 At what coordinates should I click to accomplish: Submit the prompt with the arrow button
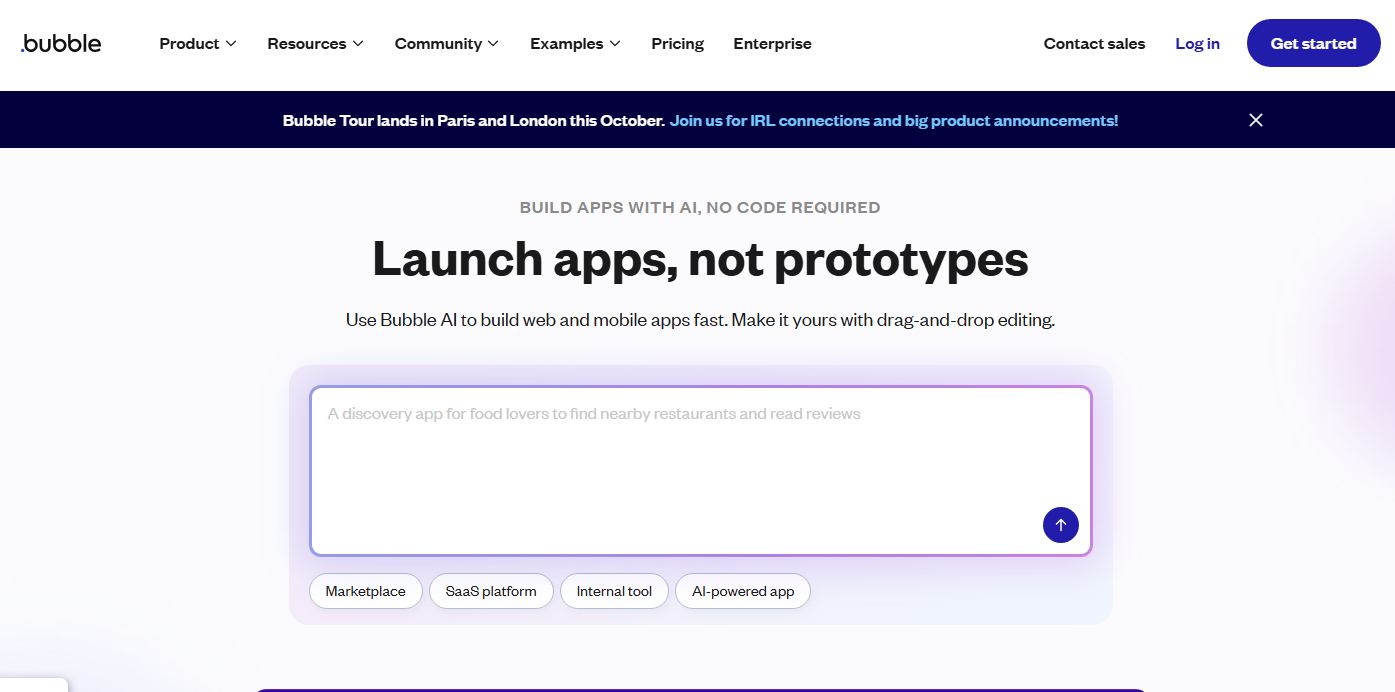click(1060, 525)
